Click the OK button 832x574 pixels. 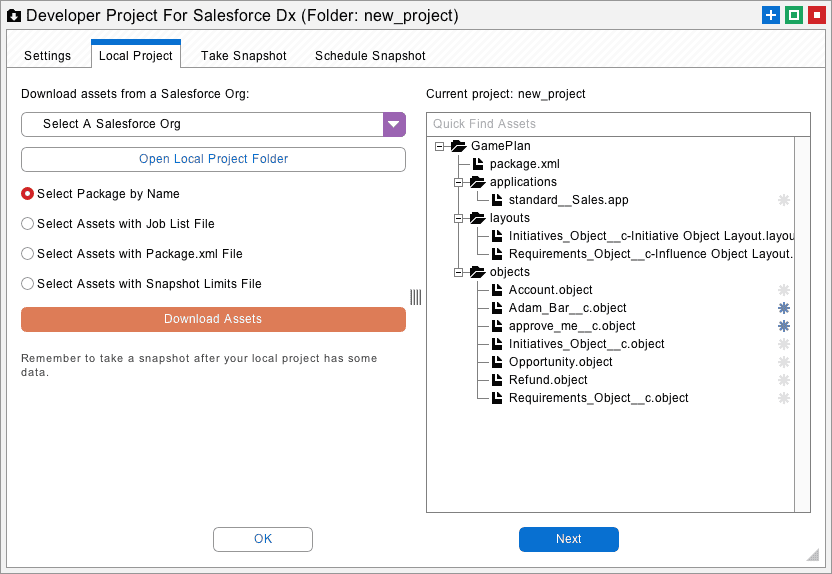[x=263, y=539]
